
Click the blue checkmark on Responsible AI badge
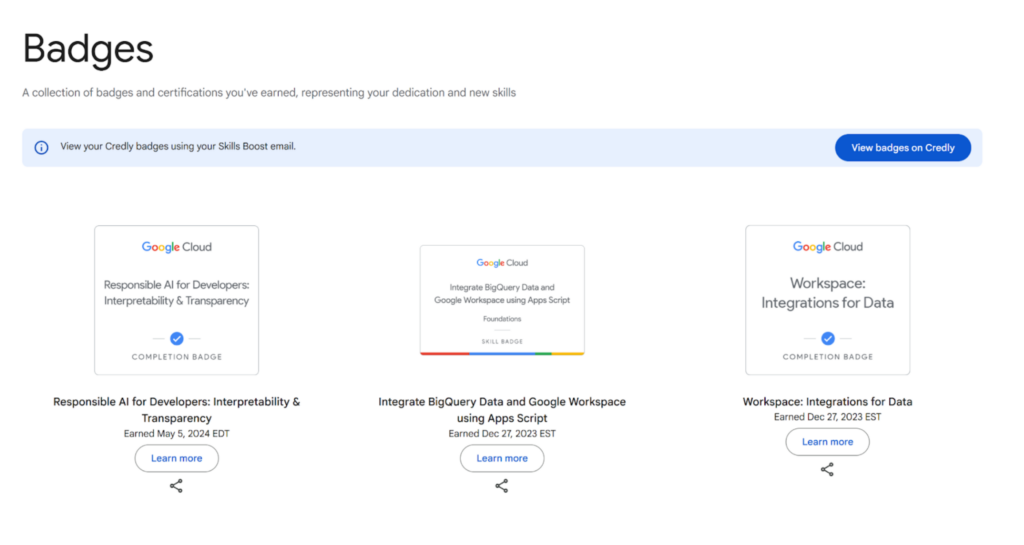click(176, 338)
